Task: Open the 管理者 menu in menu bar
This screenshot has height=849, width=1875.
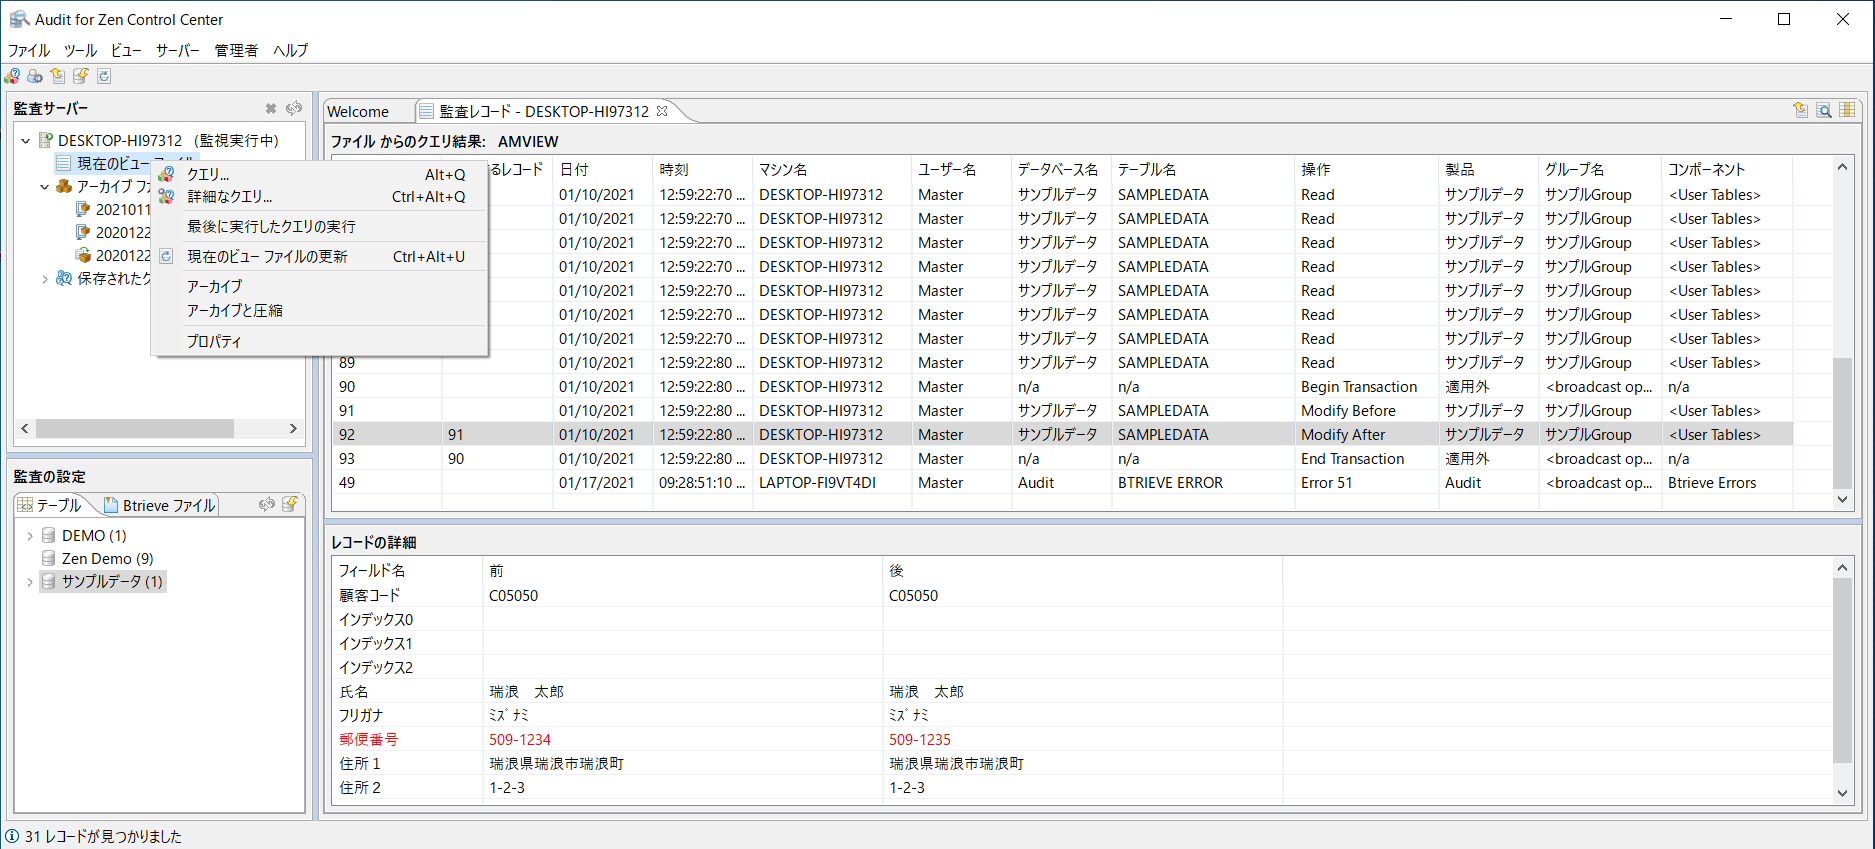Action: click(236, 50)
